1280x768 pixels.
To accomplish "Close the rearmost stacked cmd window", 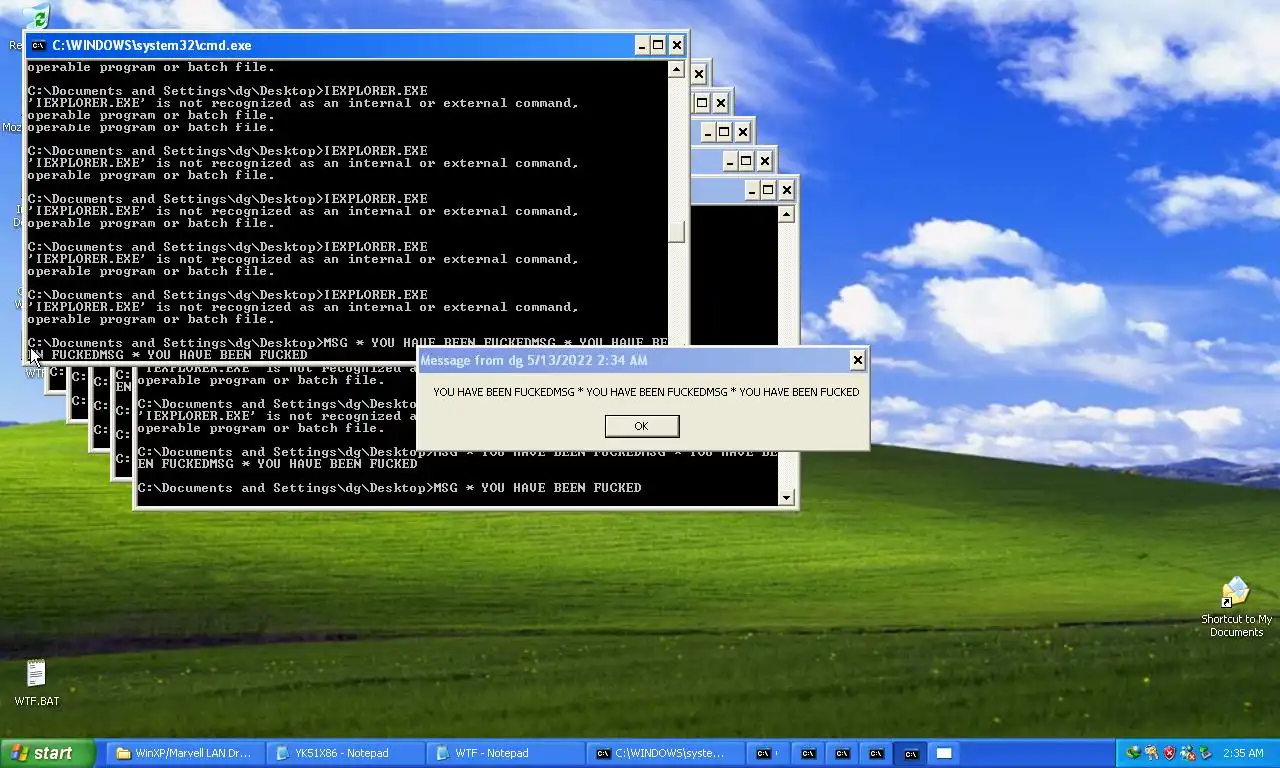I will pos(787,189).
